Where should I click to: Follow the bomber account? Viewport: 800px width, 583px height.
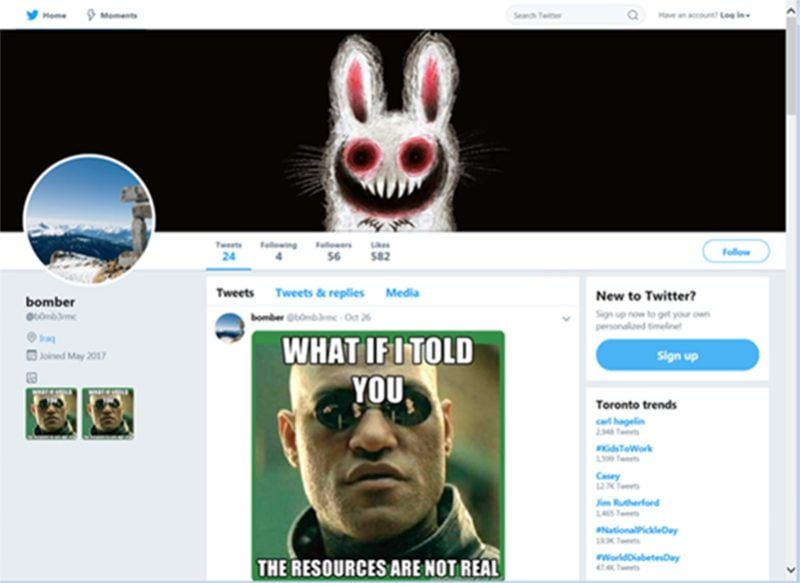[x=735, y=252]
